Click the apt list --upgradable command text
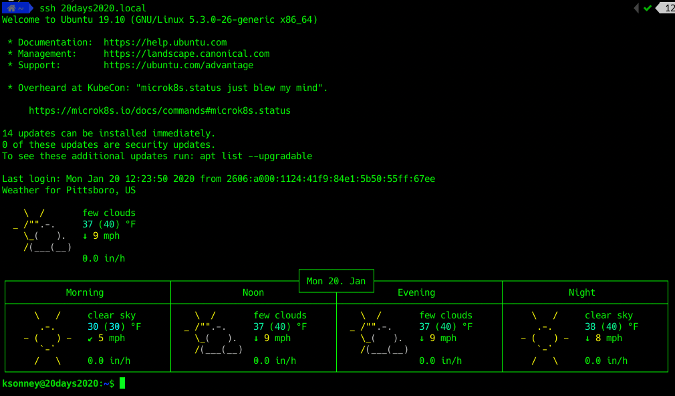675x396 pixels. 256,156
